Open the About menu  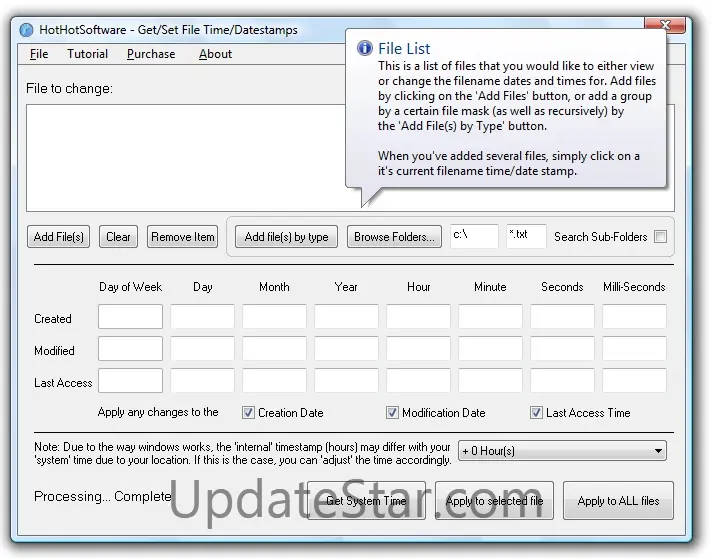tap(215, 54)
